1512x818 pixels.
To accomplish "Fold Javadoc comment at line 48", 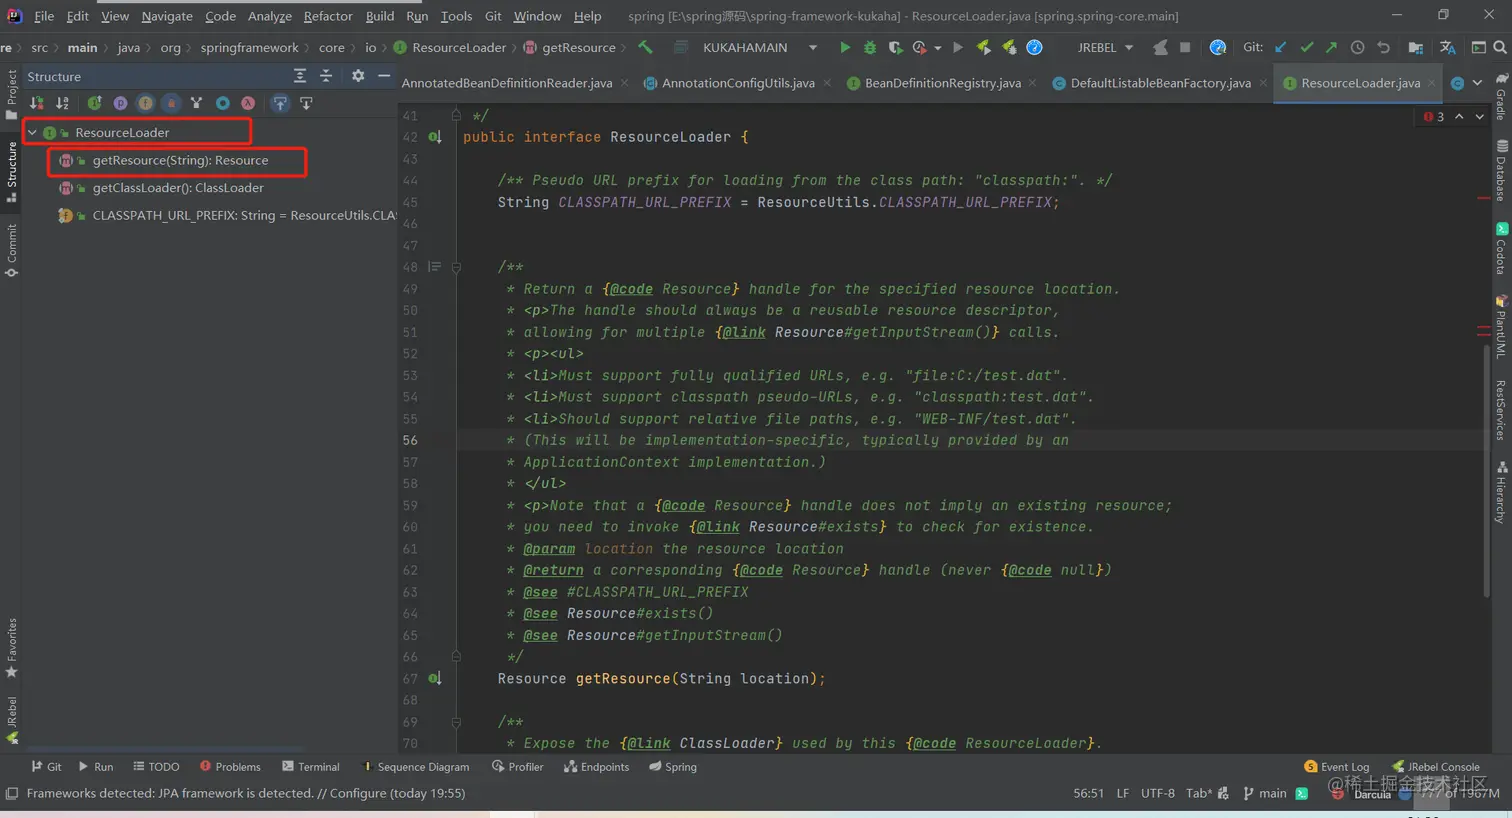I will point(456,267).
